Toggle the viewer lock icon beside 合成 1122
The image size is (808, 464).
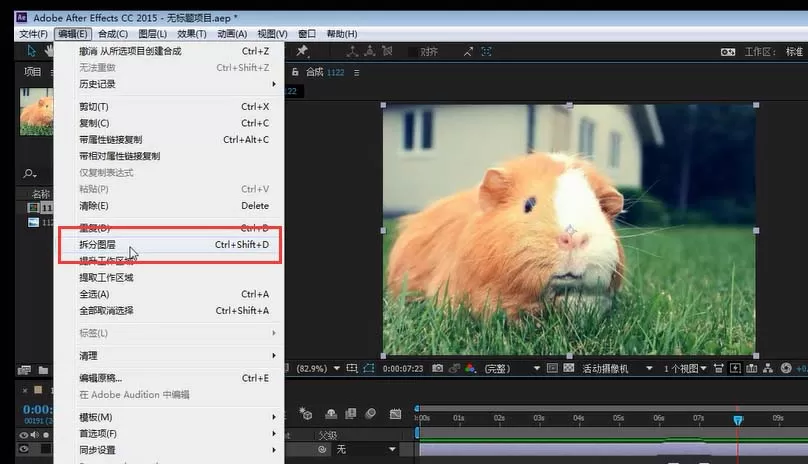[x=295, y=72]
